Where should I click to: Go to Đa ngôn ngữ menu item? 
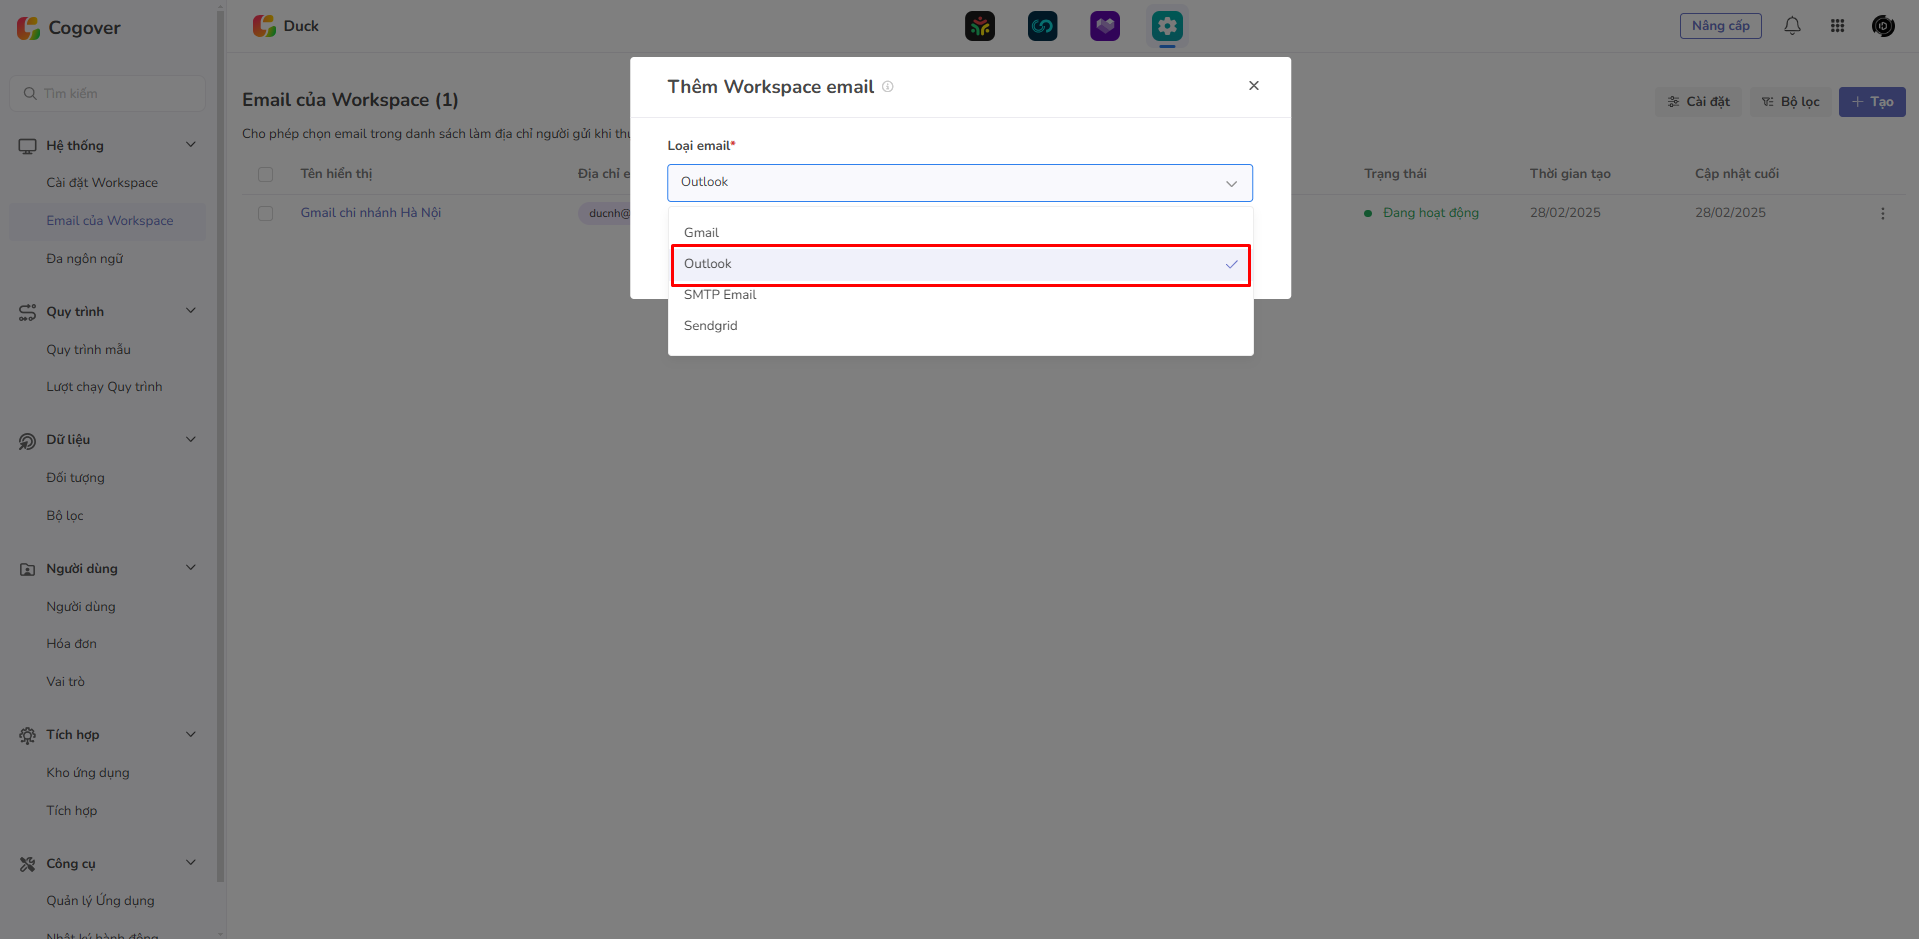click(85, 259)
